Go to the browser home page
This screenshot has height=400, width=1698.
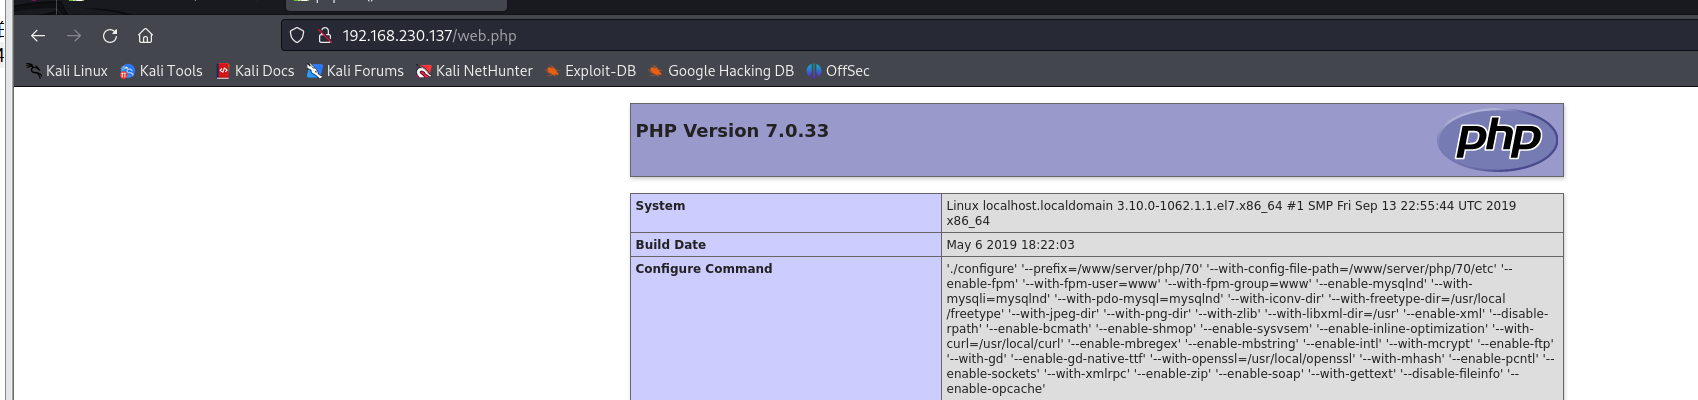click(146, 36)
